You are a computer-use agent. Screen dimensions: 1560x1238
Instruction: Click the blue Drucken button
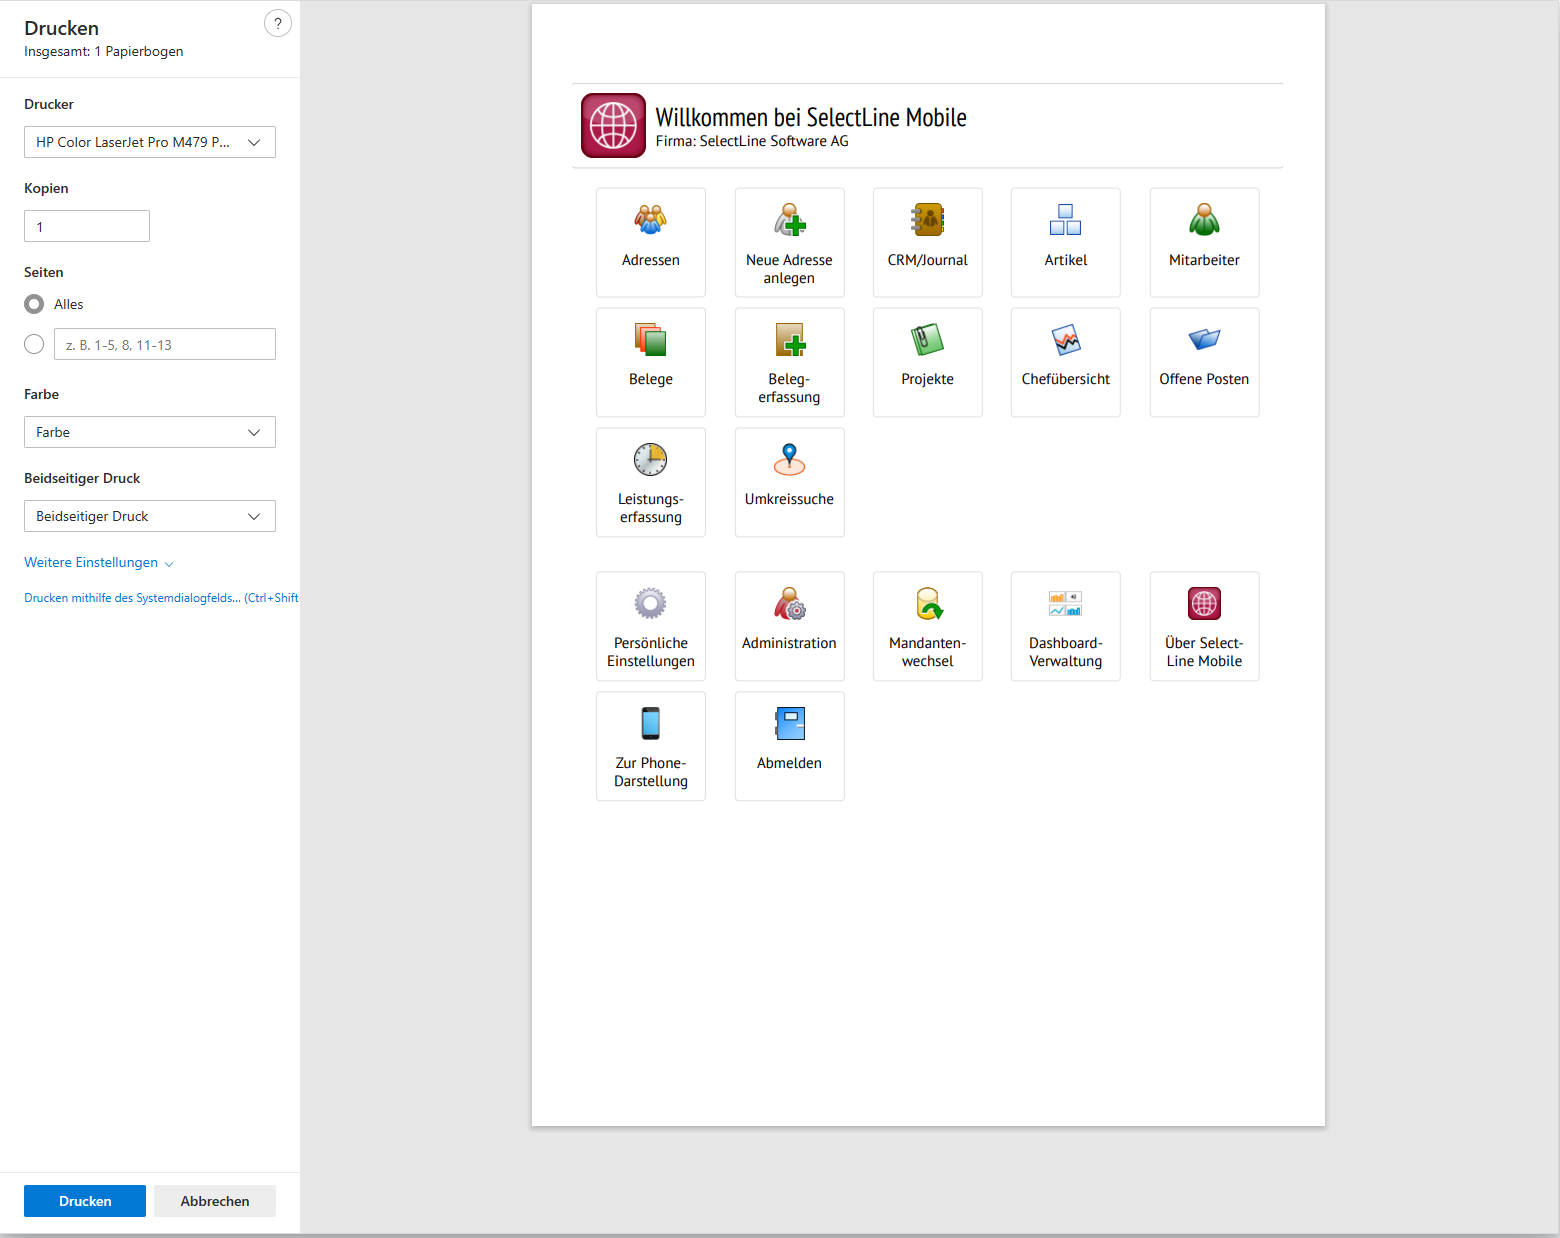click(85, 1201)
